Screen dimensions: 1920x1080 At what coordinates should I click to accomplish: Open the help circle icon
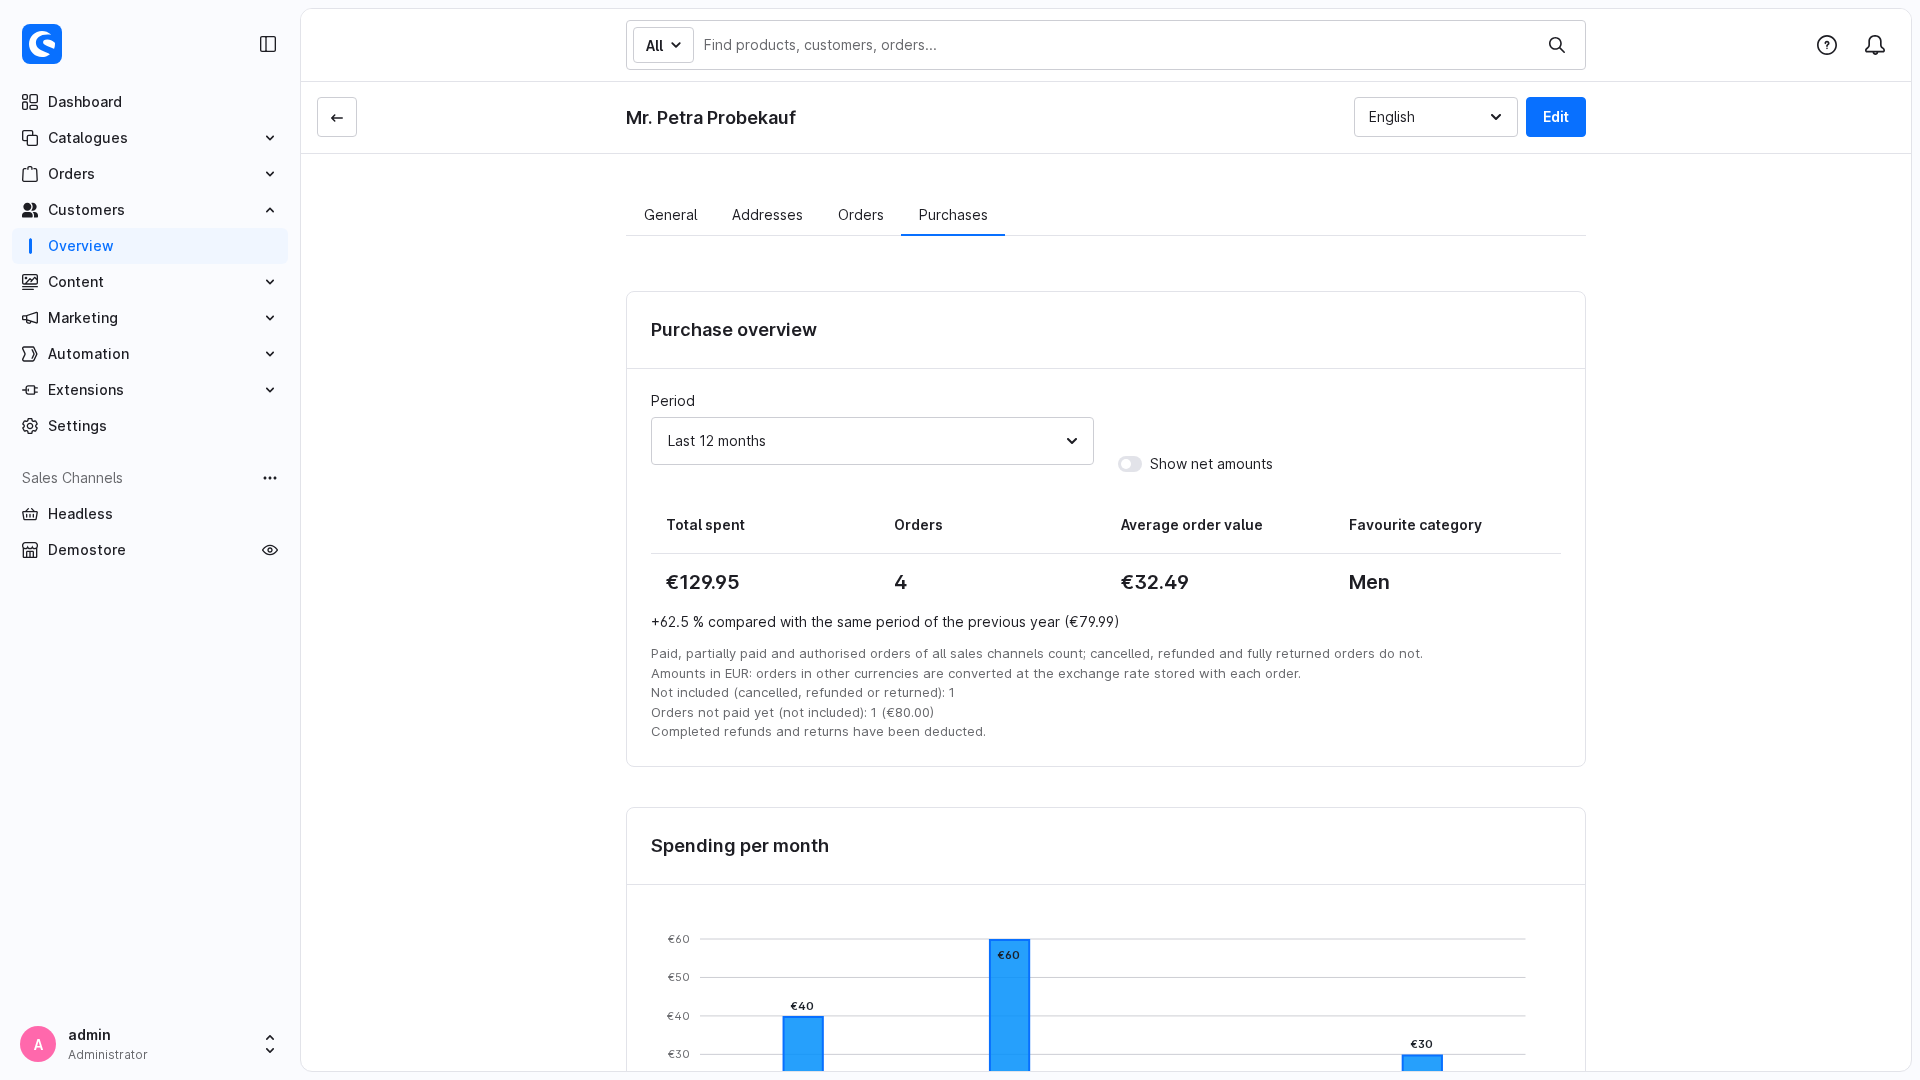click(1827, 45)
